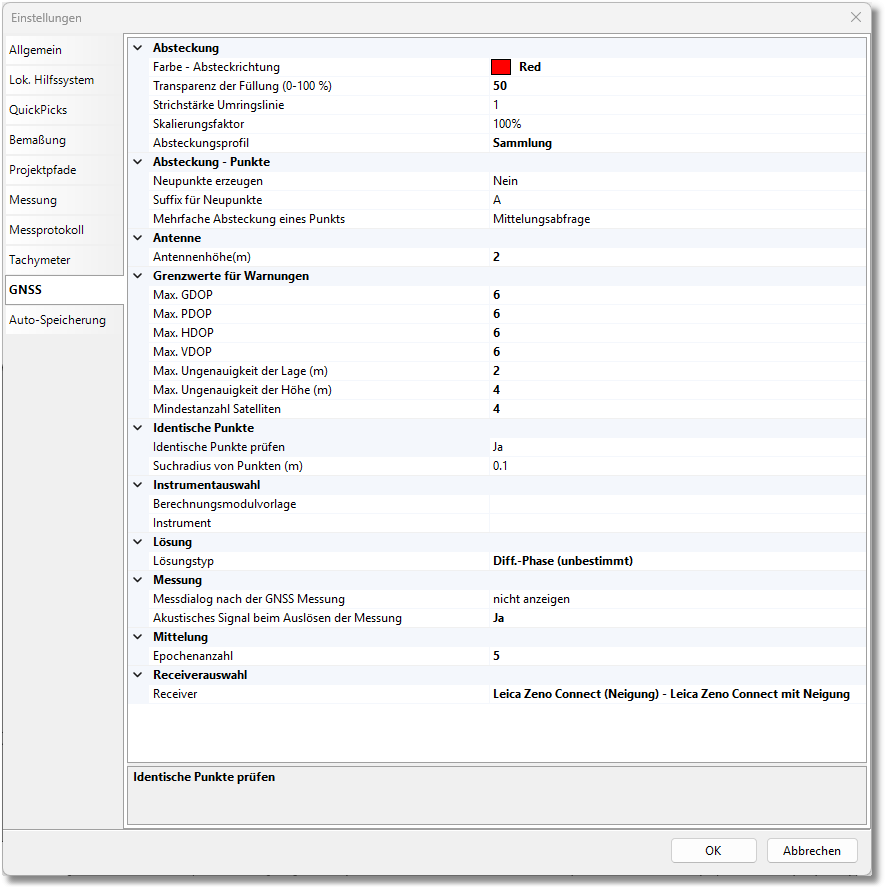The image size is (886, 890).
Task: Click the OK button
Action: click(713, 851)
